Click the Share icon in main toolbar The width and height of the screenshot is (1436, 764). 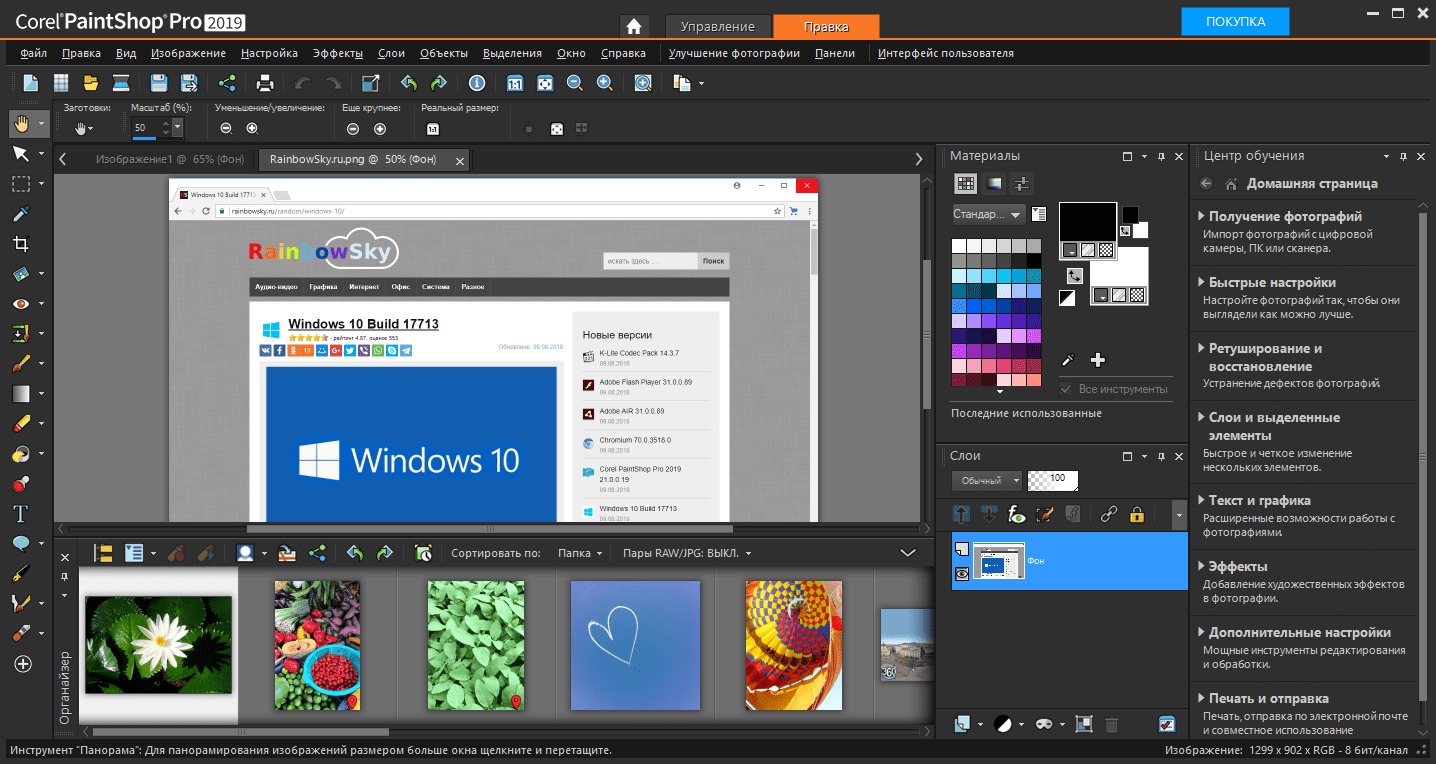point(227,83)
